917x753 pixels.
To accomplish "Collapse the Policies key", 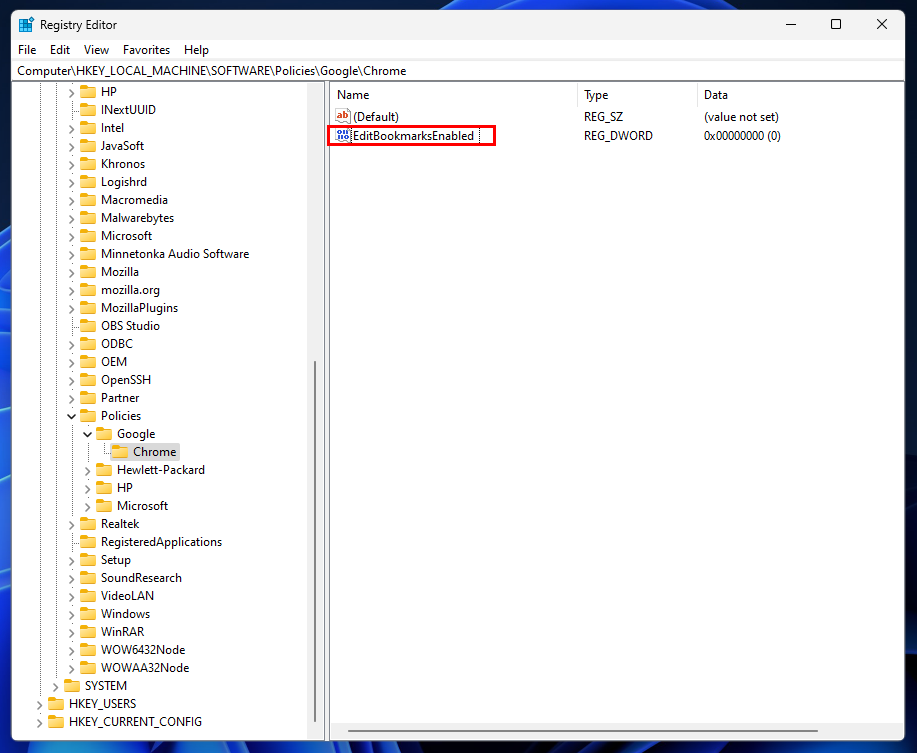I will [71, 416].
